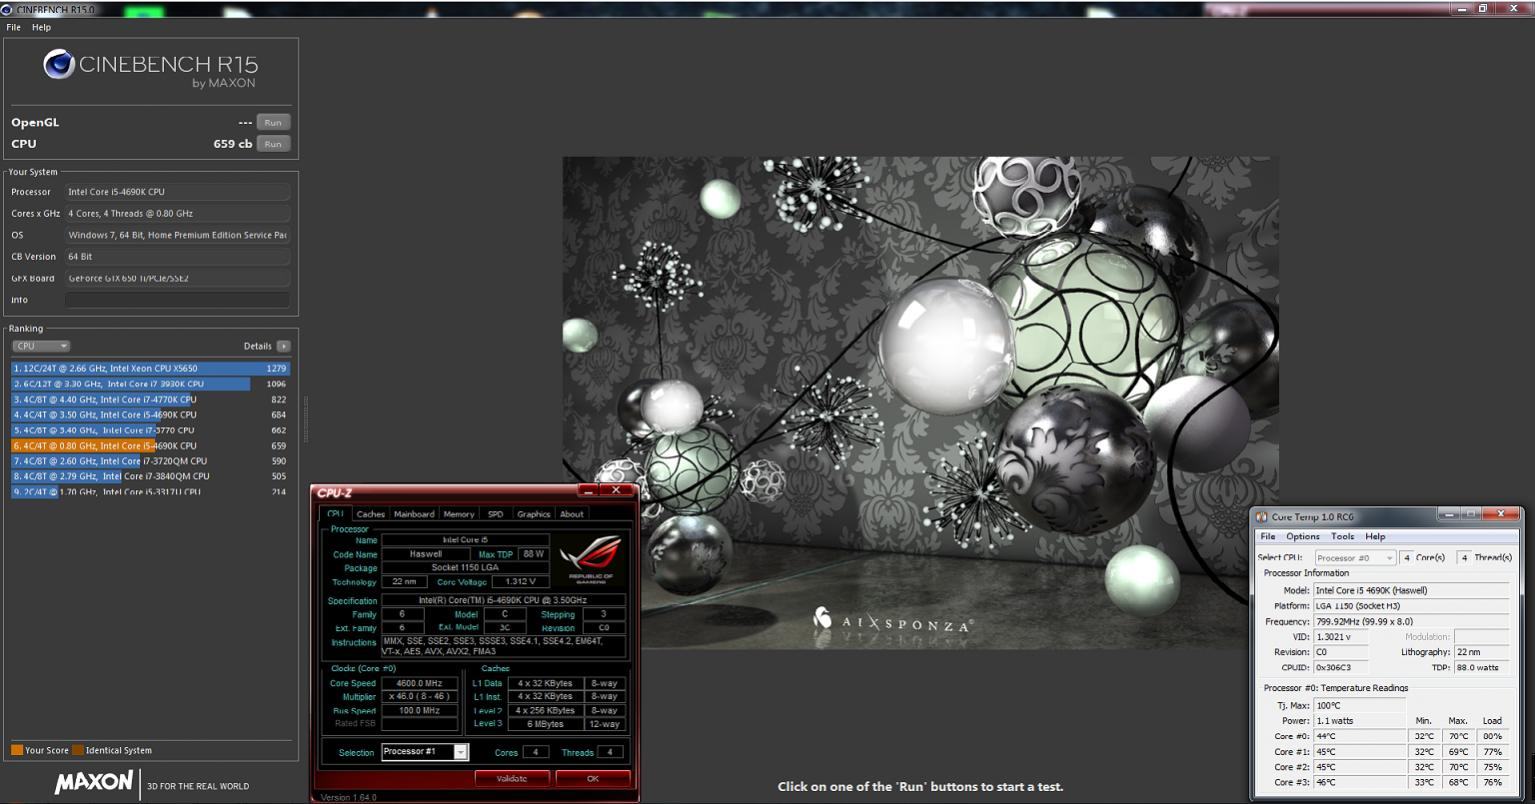Open Cinebench File menu
1535x804 pixels.
pos(14,27)
